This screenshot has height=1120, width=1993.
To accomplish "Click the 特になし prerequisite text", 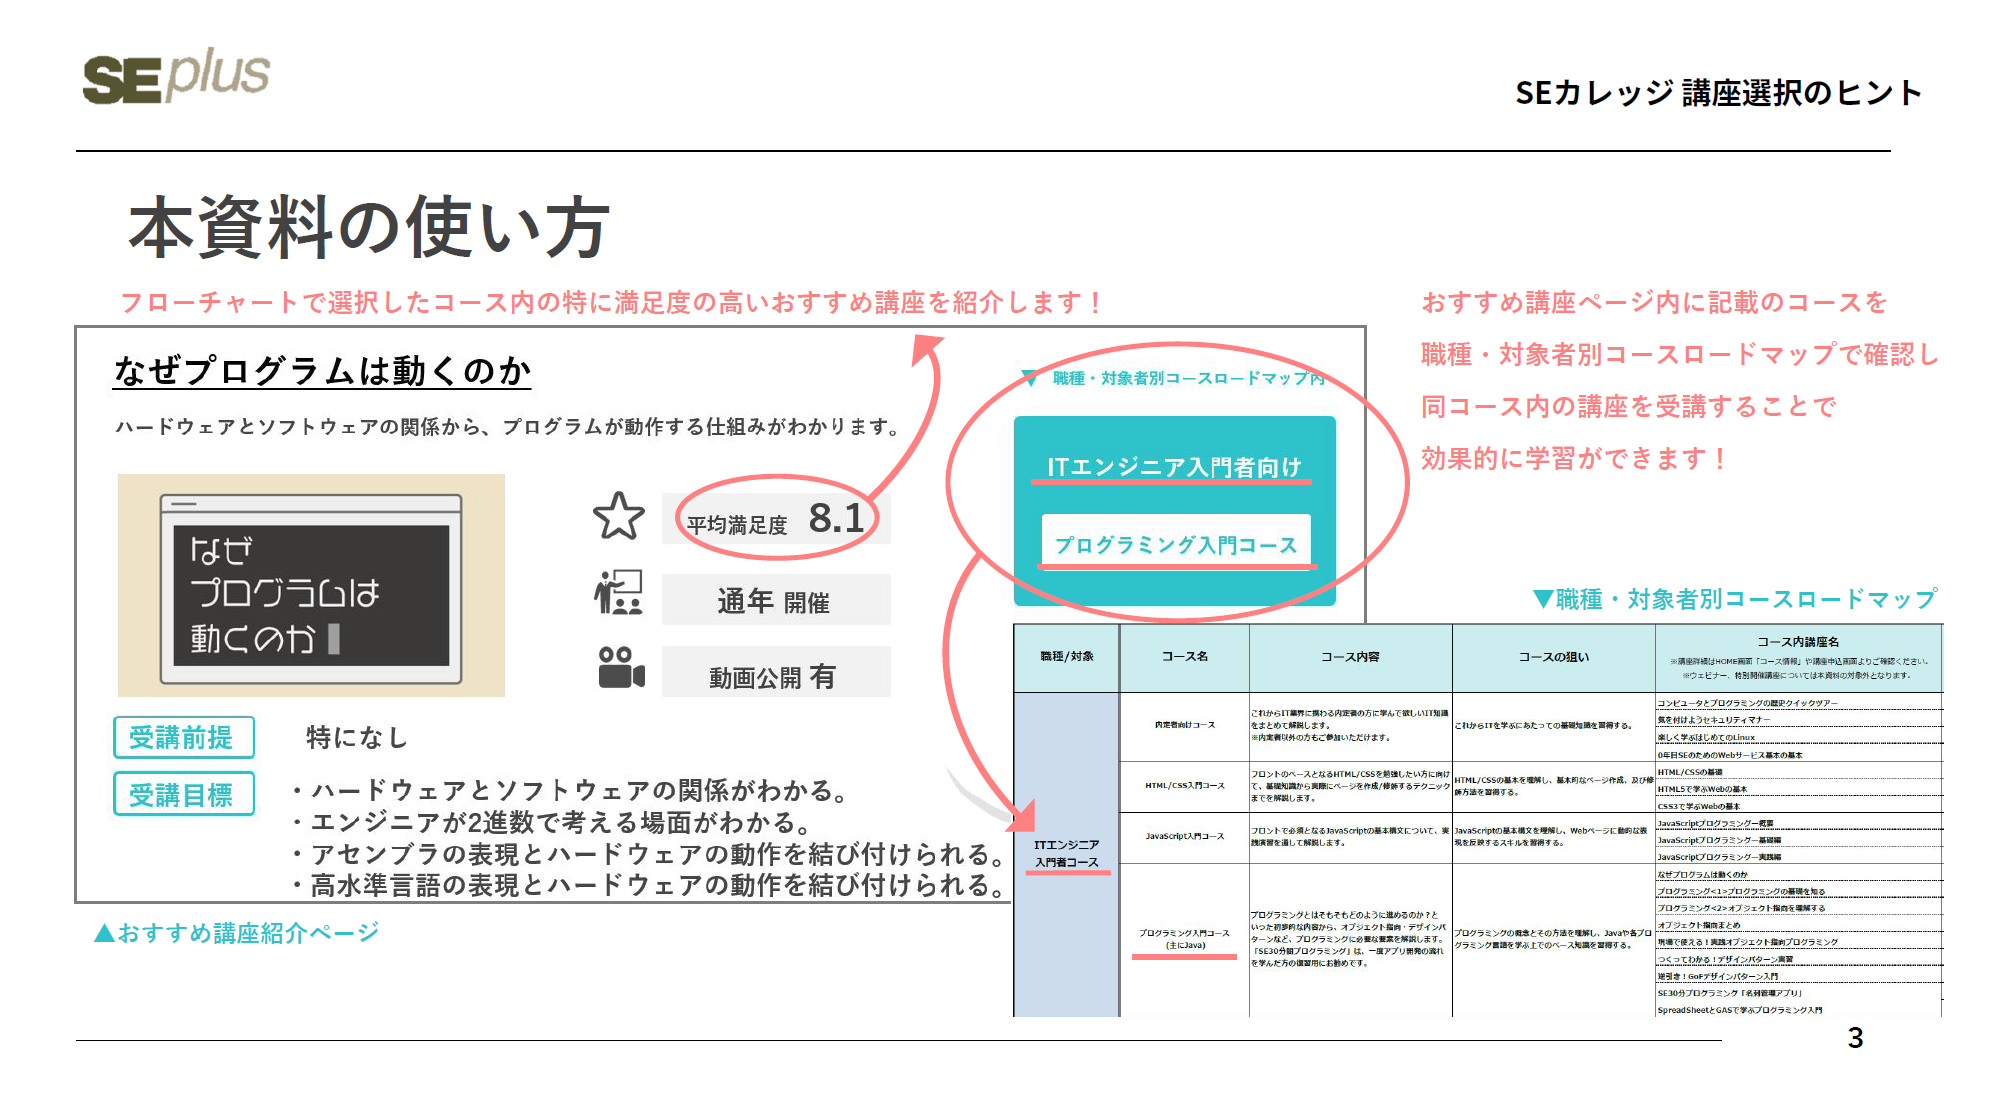I will click(356, 738).
